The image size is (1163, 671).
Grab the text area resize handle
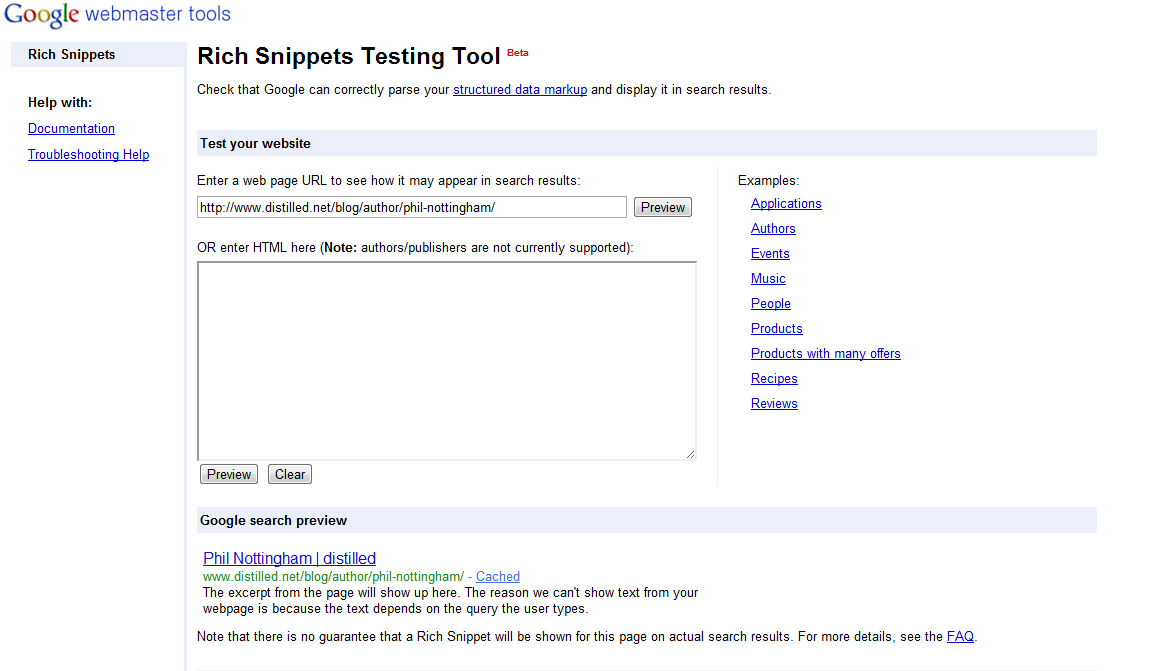[691, 455]
